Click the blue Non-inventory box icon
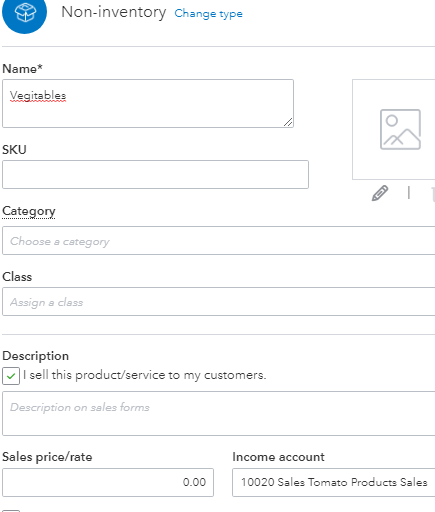 [24, 12]
